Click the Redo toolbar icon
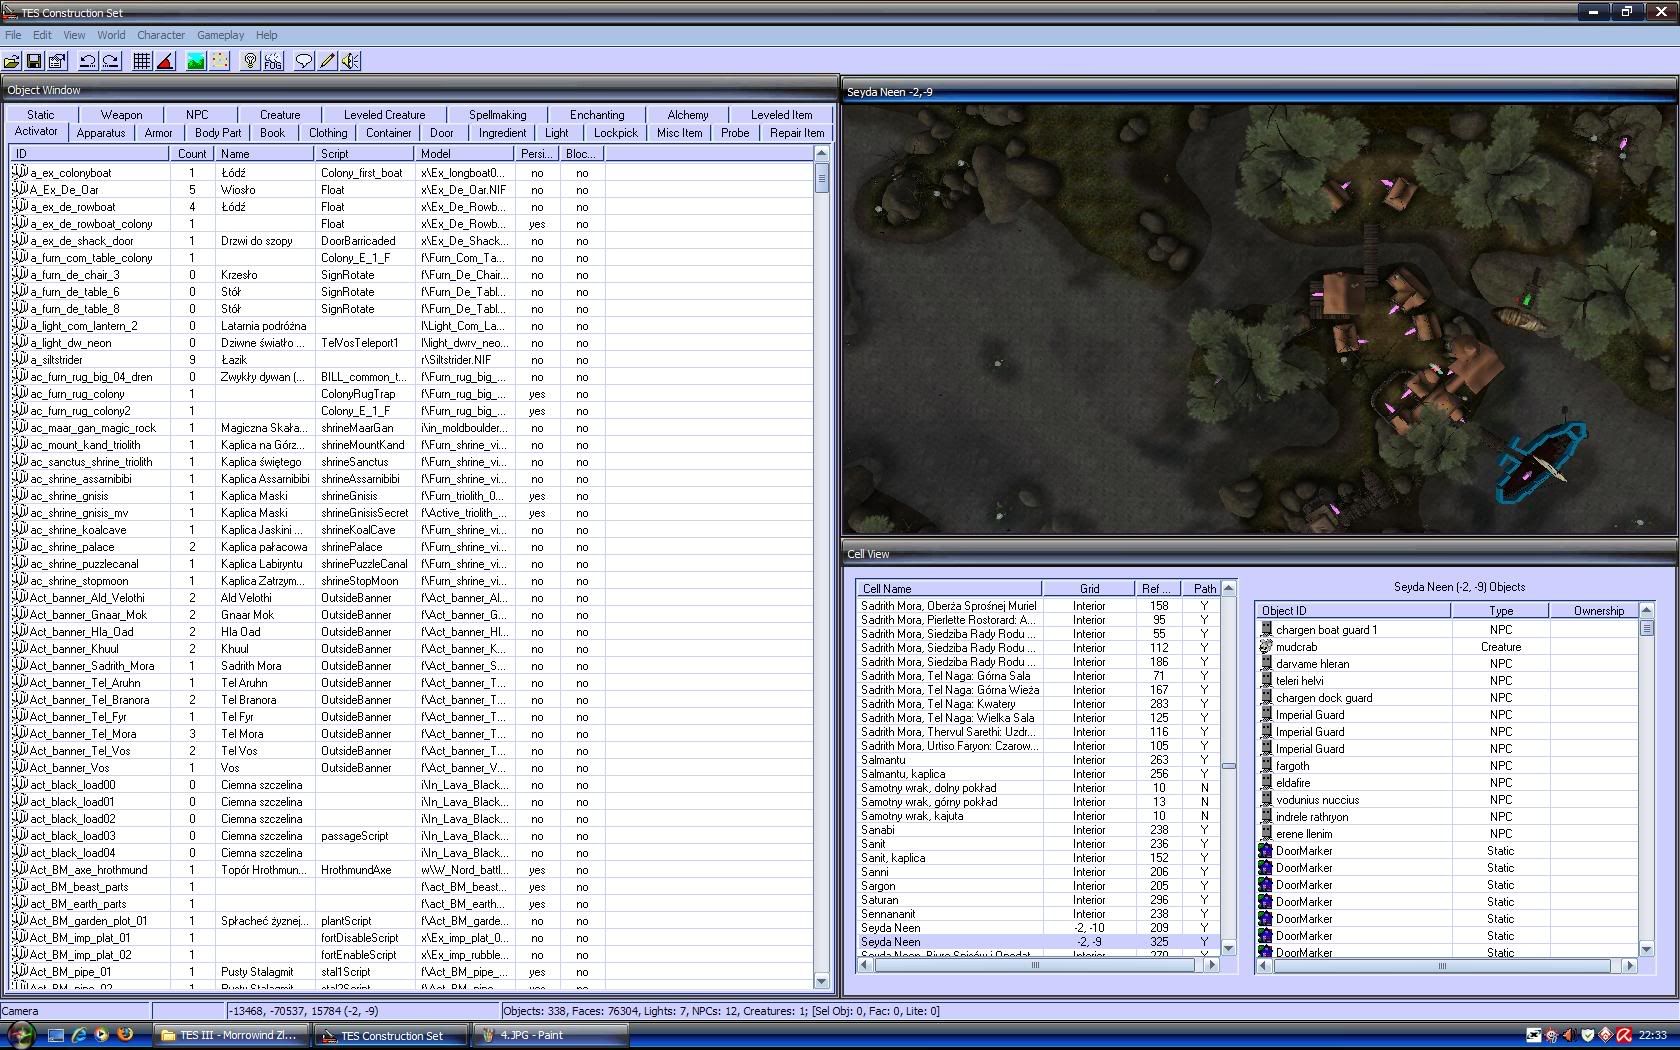Screen dimensions: 1680x1050 (111, 61)
